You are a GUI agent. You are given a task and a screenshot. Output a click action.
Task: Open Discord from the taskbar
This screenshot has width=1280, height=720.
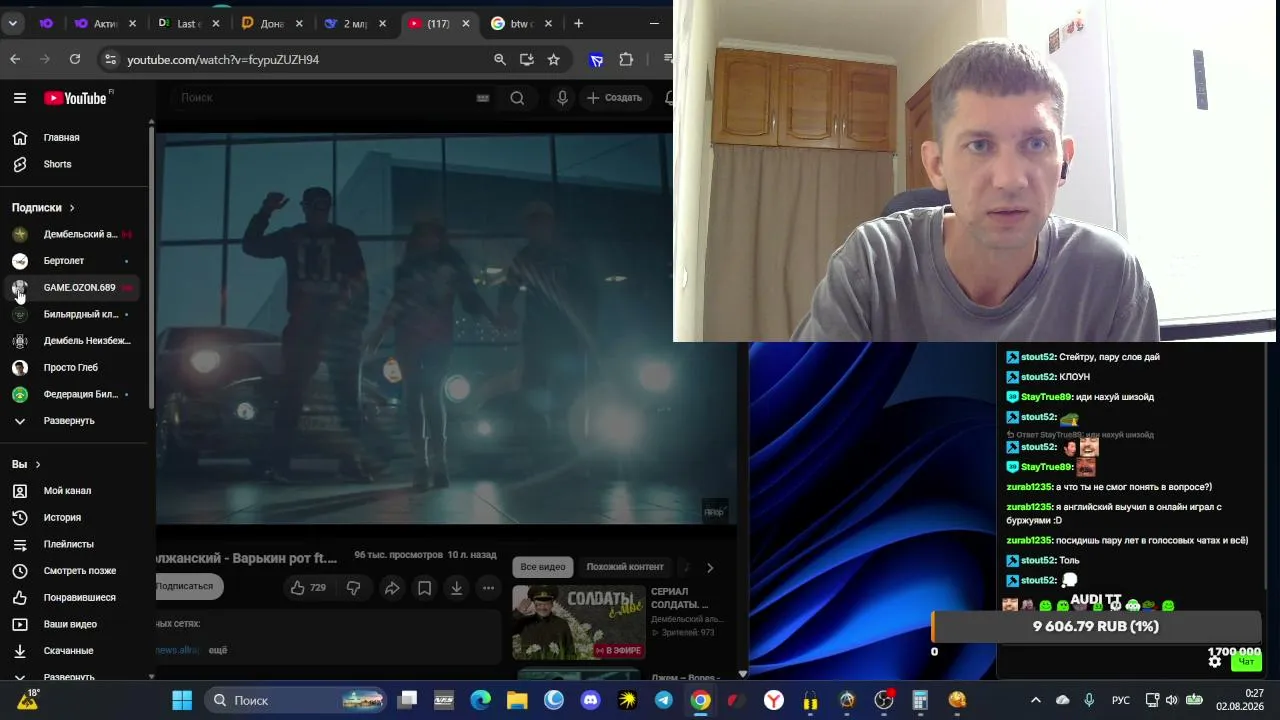coord(591,700)
